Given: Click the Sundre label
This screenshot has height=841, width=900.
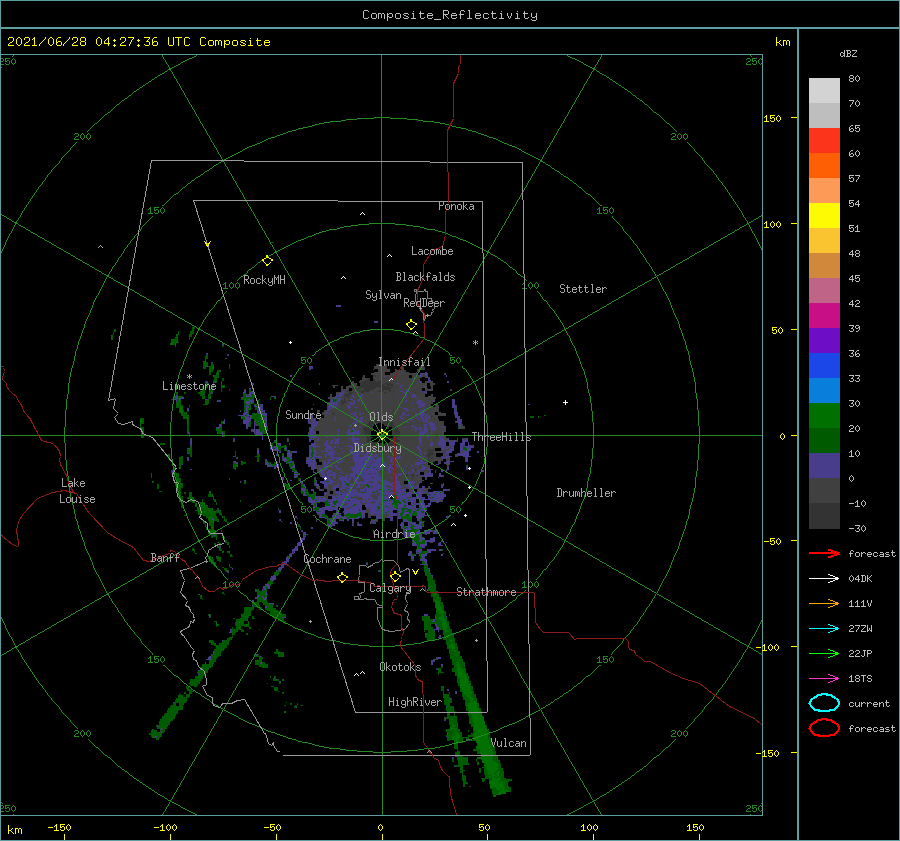Looking at the screenshot, I should coord(303,414).
